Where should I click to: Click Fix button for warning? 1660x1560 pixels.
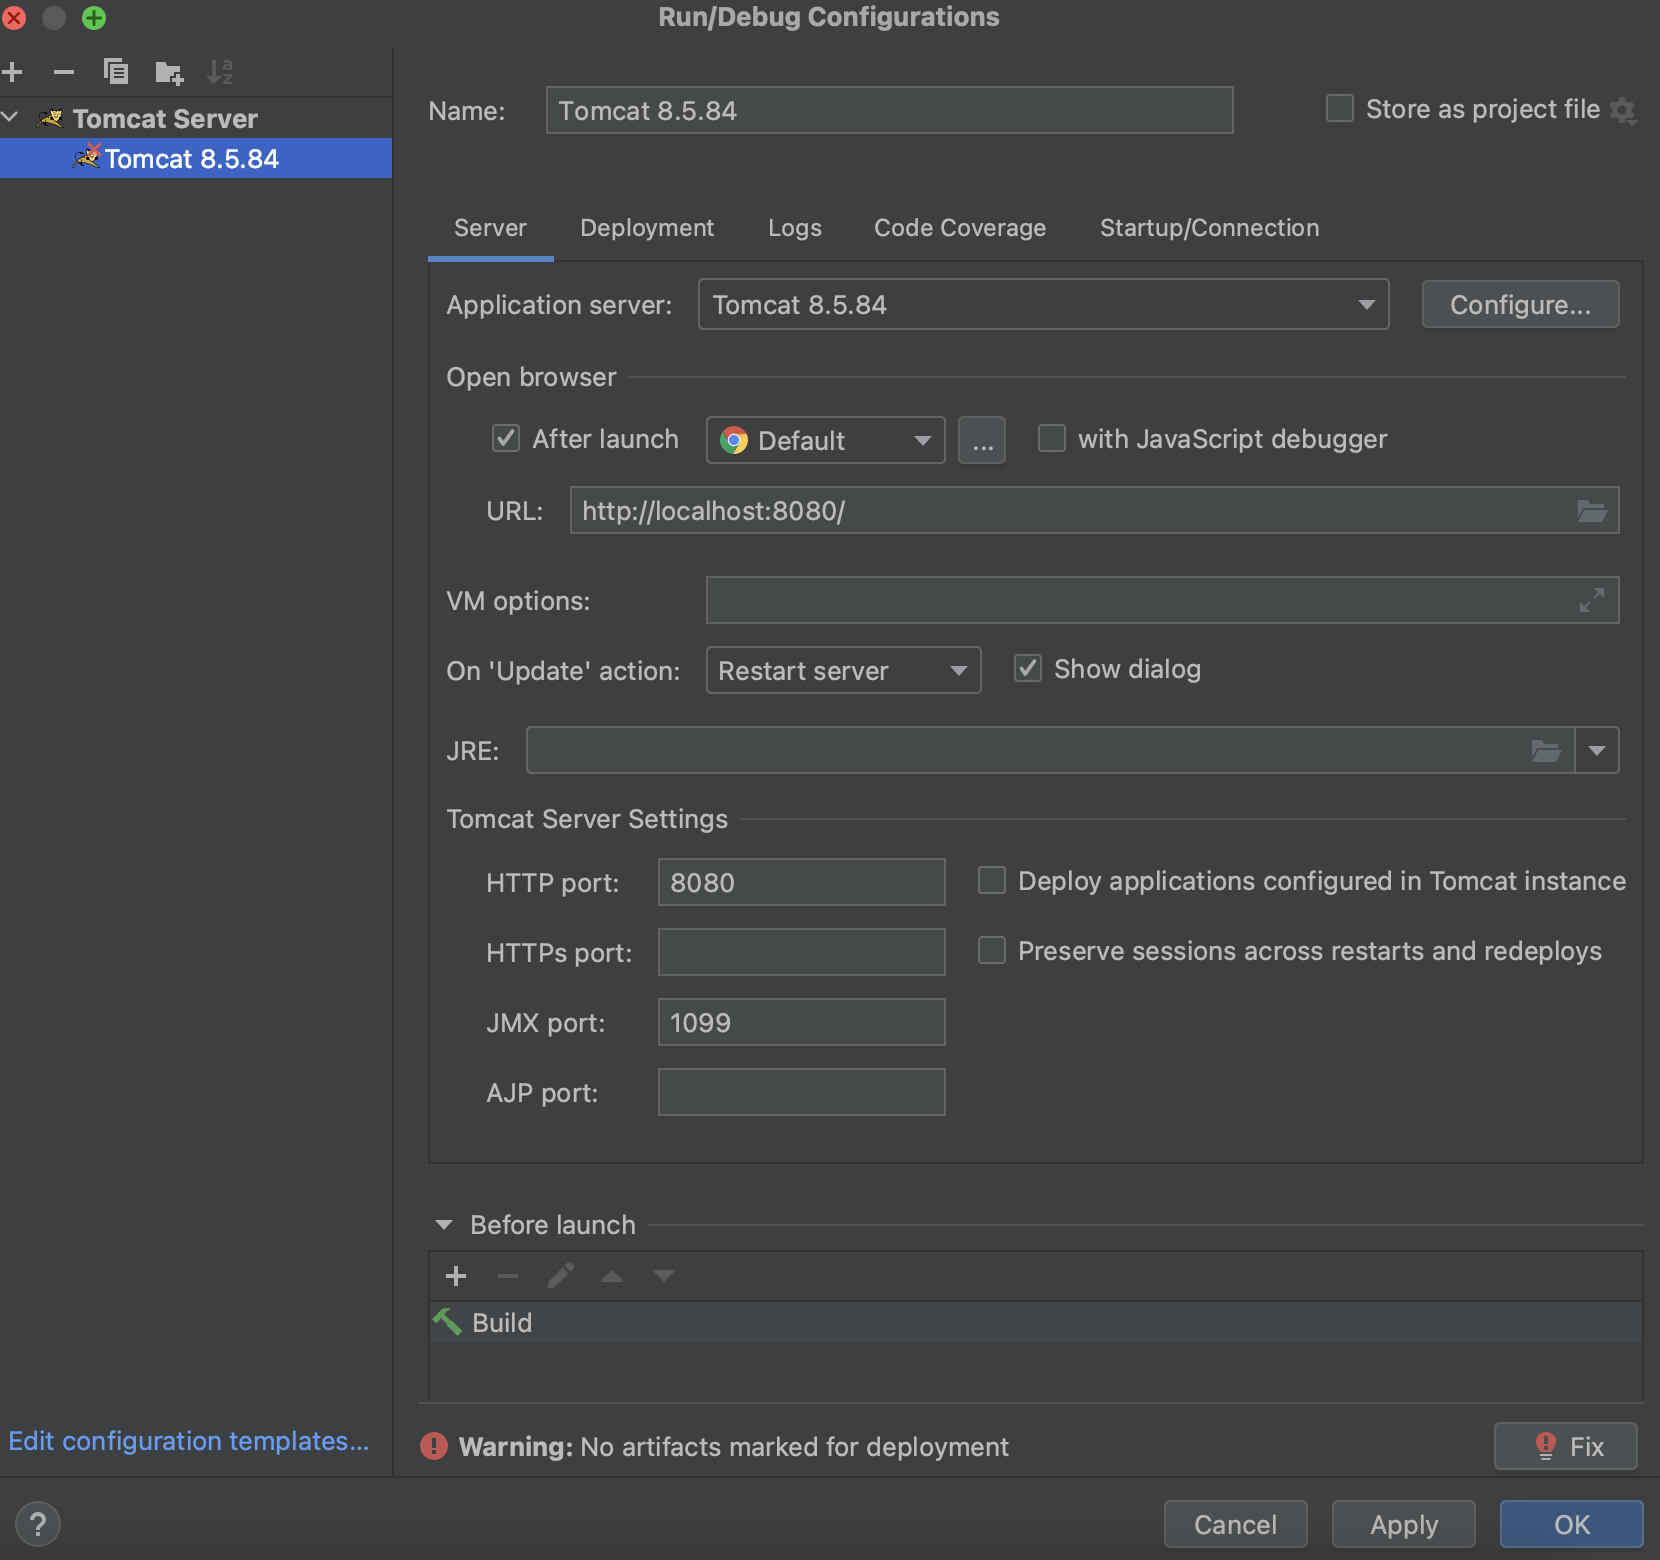click(x=1566, y=1446)
